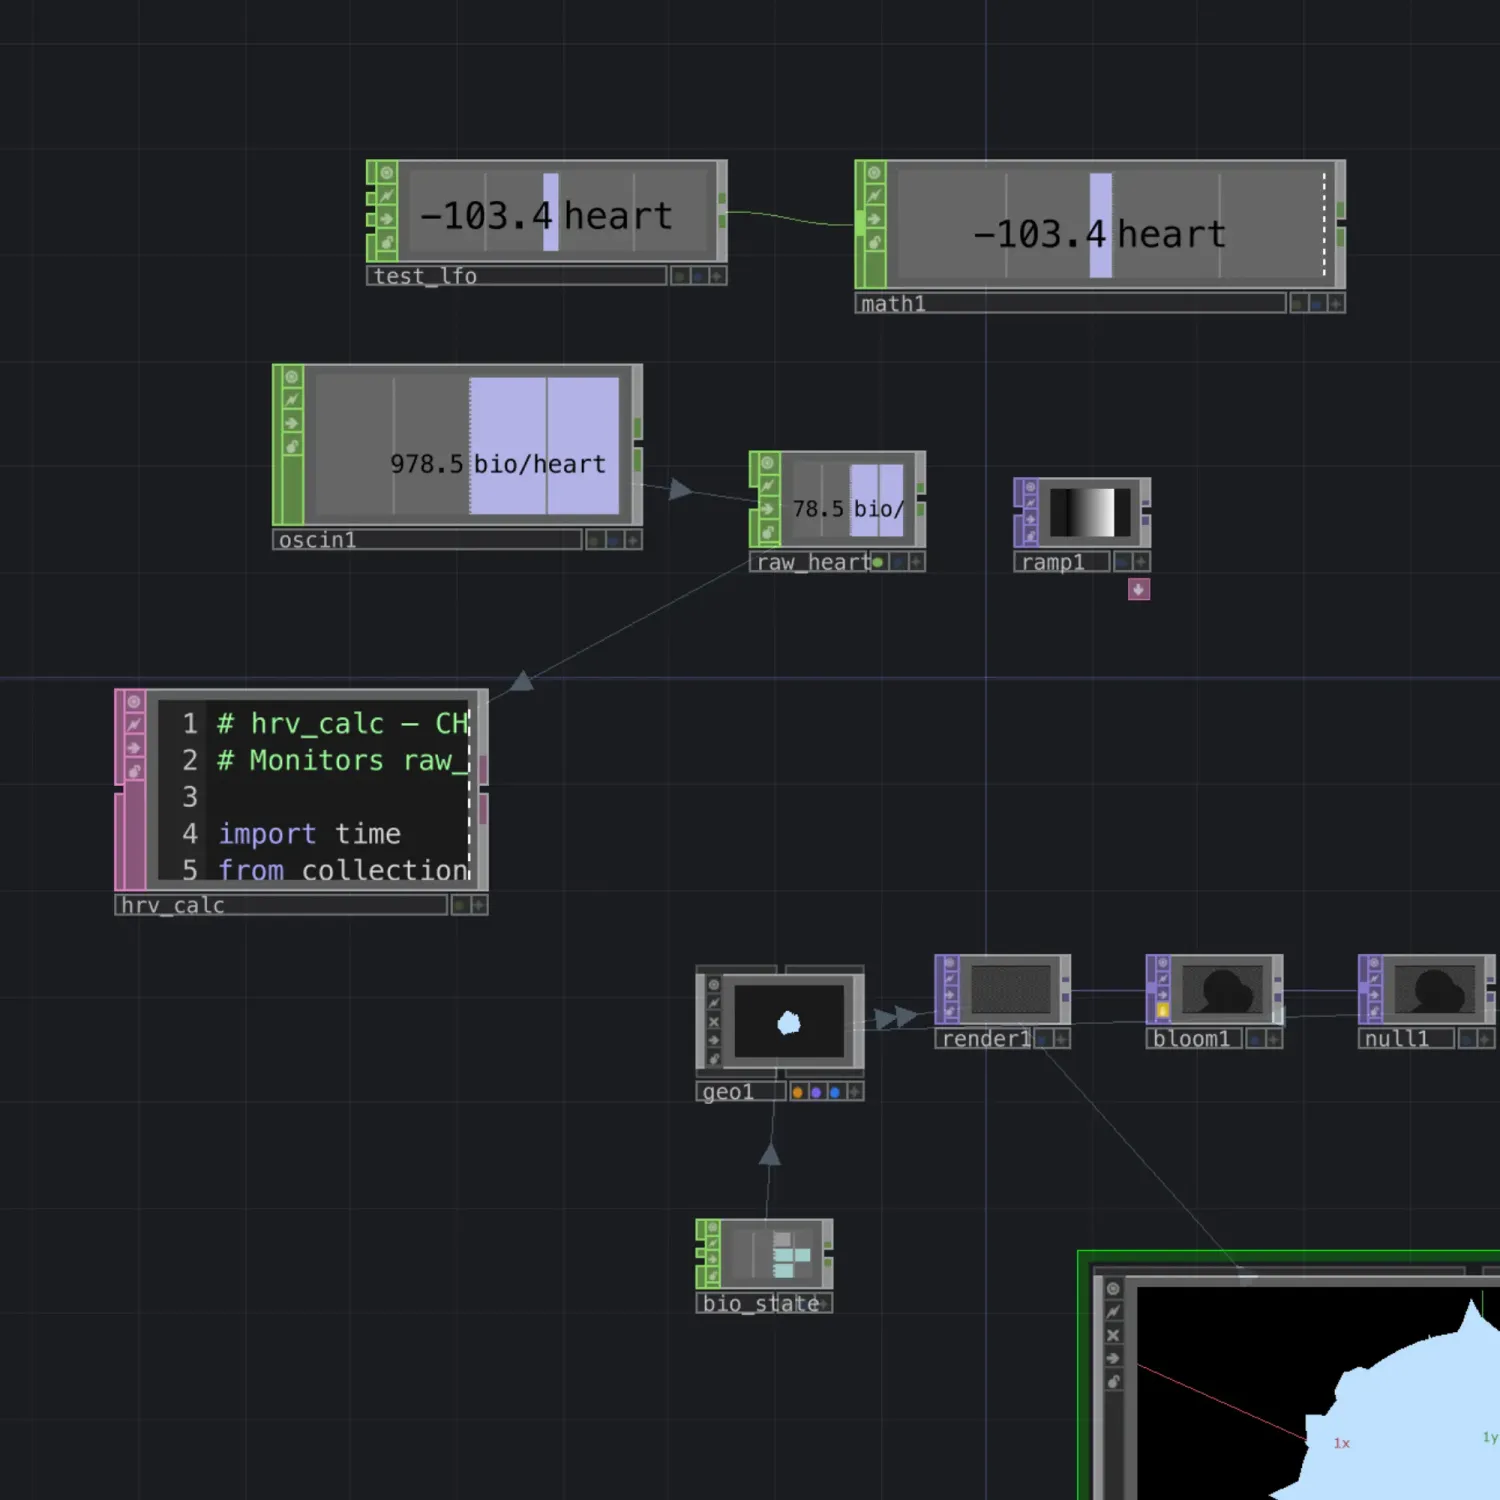Viewport: 1500px width, 1500px height.
Task: Click the null1 viewer thumbnail
Action: [1434, 988]
